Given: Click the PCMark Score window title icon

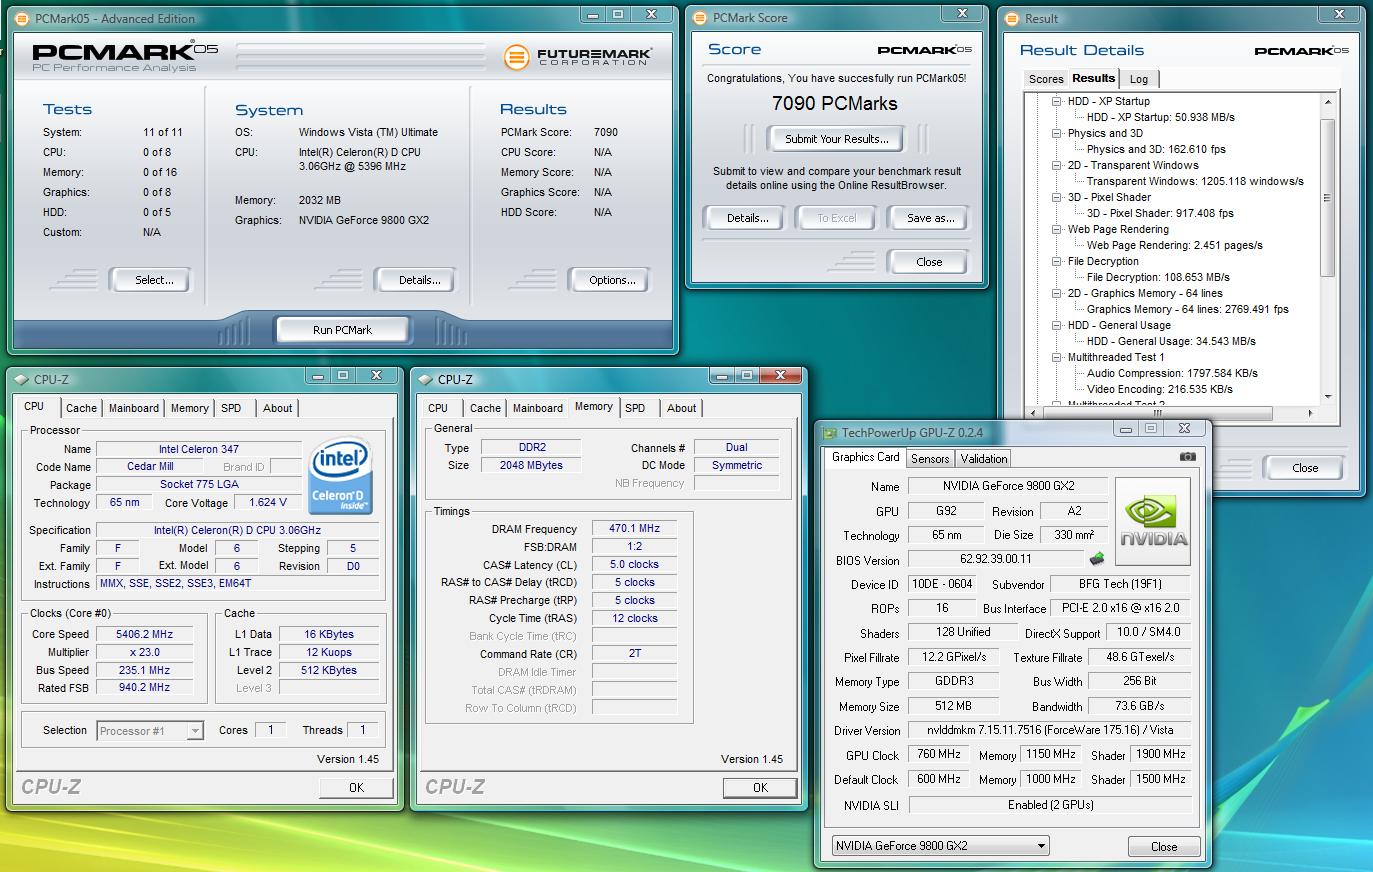Looking at the screenshot, I should (x=700, y=18).
